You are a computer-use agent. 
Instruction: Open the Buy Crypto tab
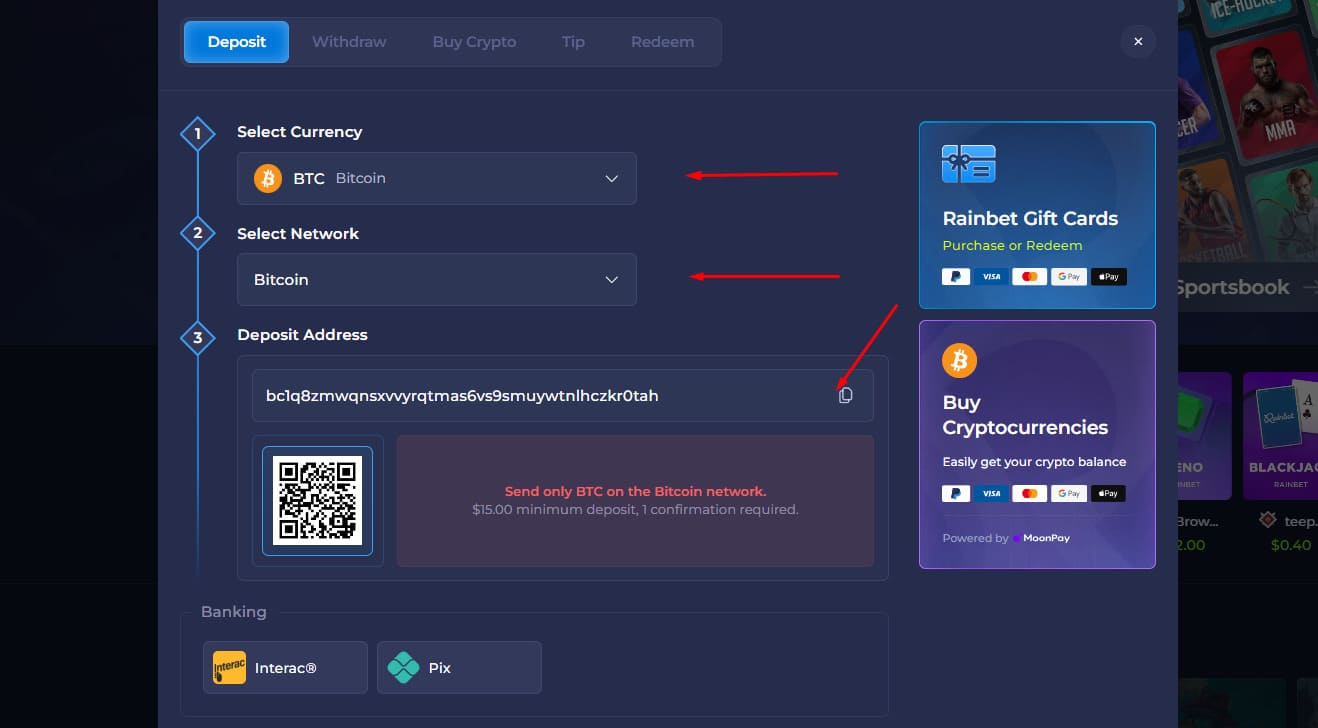[474, 42]
